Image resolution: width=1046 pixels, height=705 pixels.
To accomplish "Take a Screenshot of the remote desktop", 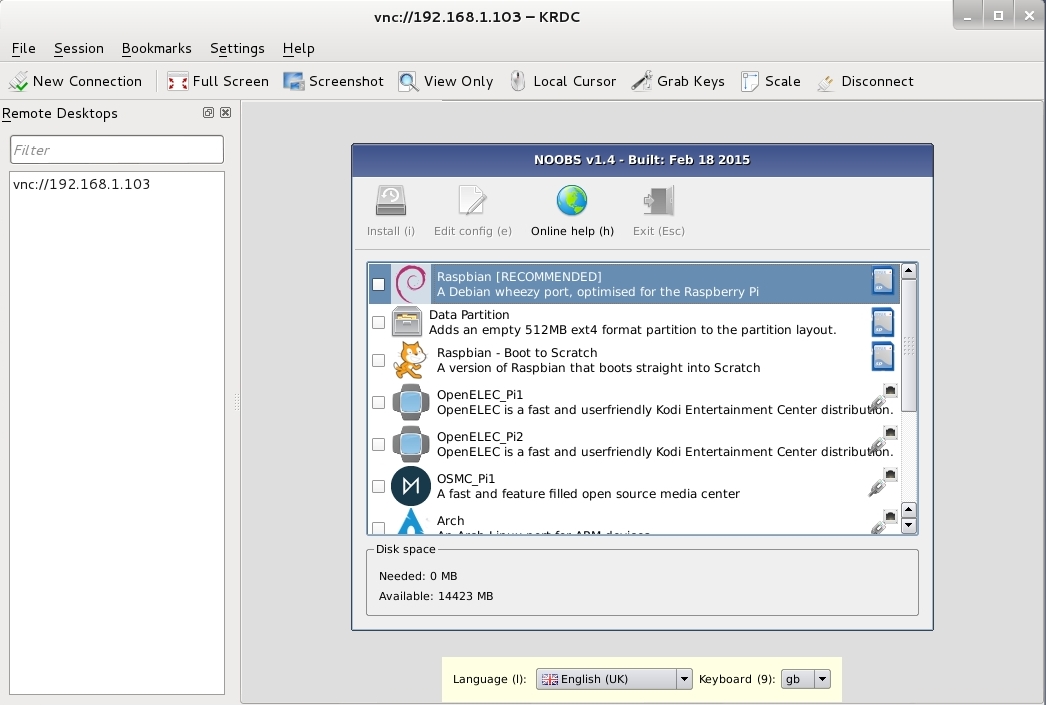I will click(334, 81).
